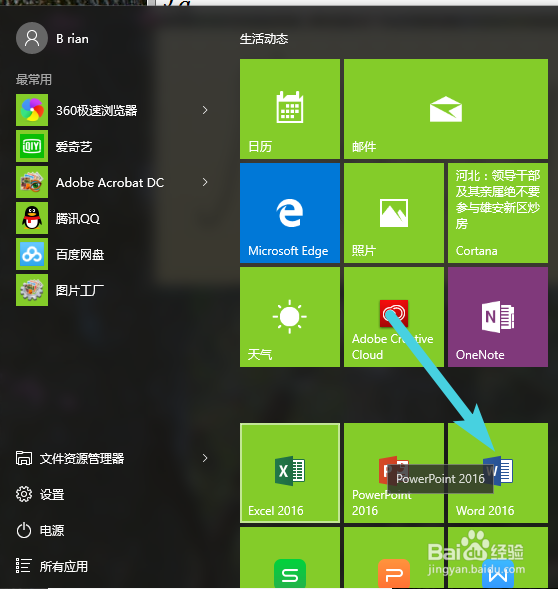Open the 天气 weather tile
558x589 pixels.
(x=290, y=317)
